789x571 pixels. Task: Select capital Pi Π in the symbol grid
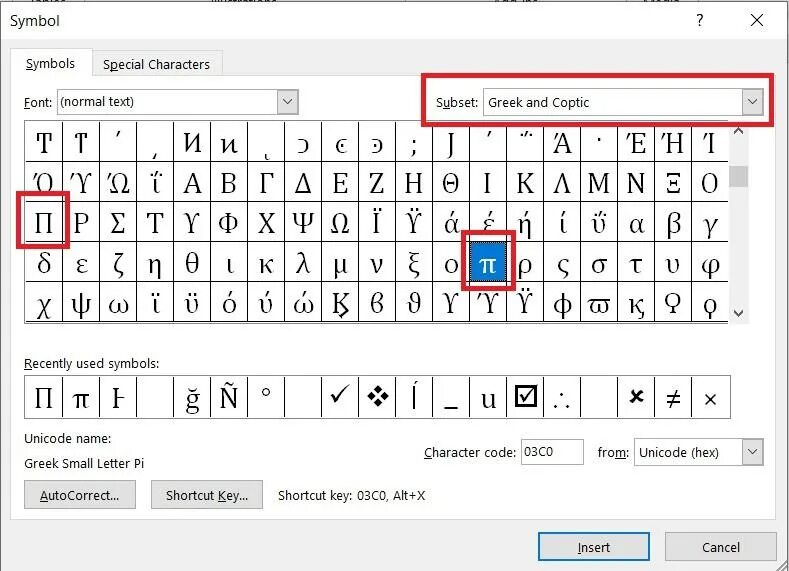click(x=44, y=222)
